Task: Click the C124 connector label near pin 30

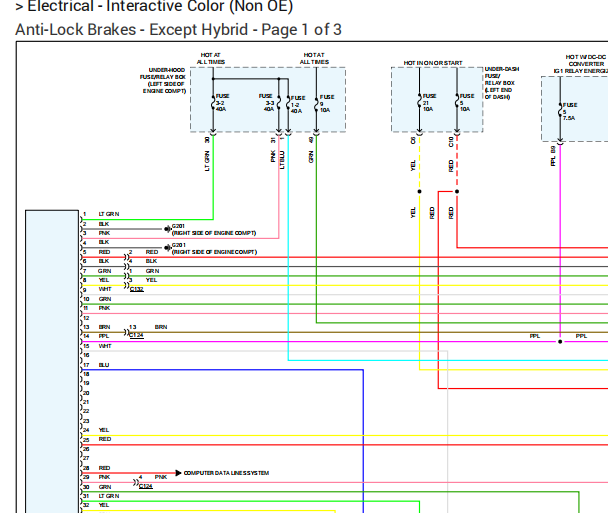Action: pyautogui.click(x=146, y=486)
